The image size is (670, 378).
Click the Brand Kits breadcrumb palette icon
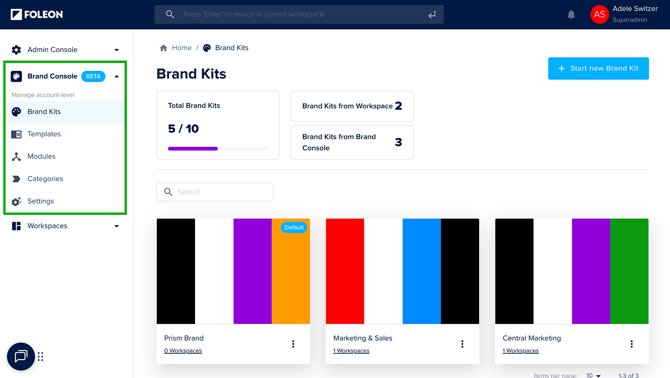207,48
